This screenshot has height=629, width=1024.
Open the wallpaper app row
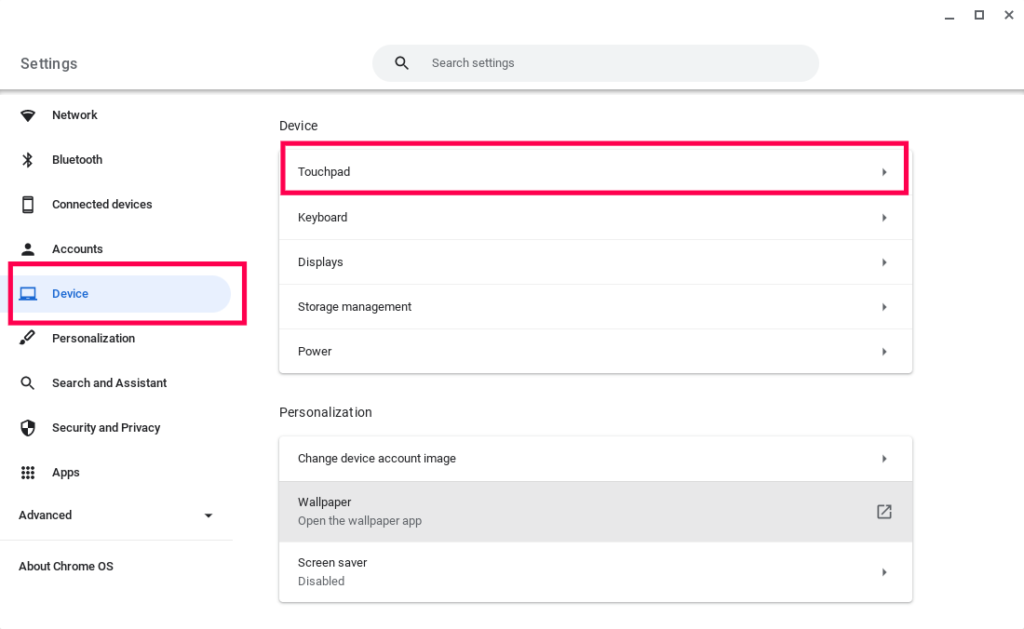(595, 511)
